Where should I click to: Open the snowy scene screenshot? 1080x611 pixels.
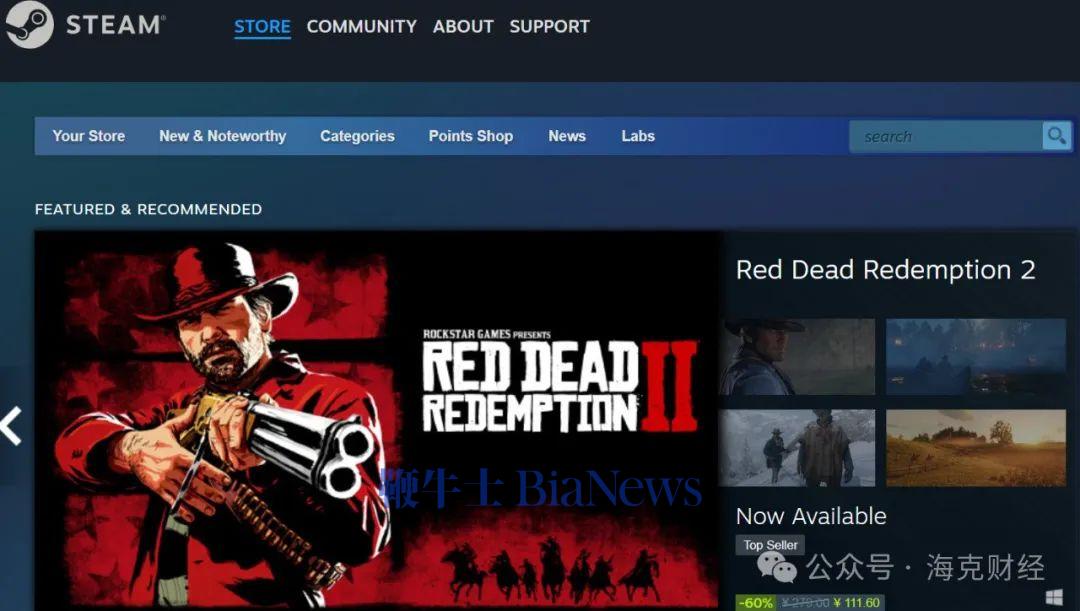[x=798, y=448]
